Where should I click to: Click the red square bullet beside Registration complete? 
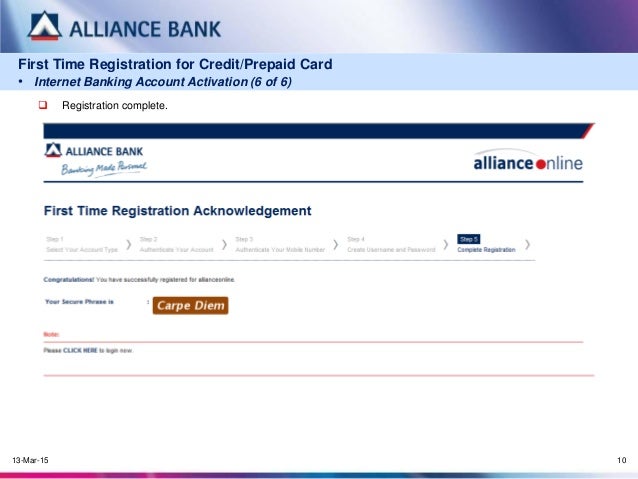tap(43, 105)
